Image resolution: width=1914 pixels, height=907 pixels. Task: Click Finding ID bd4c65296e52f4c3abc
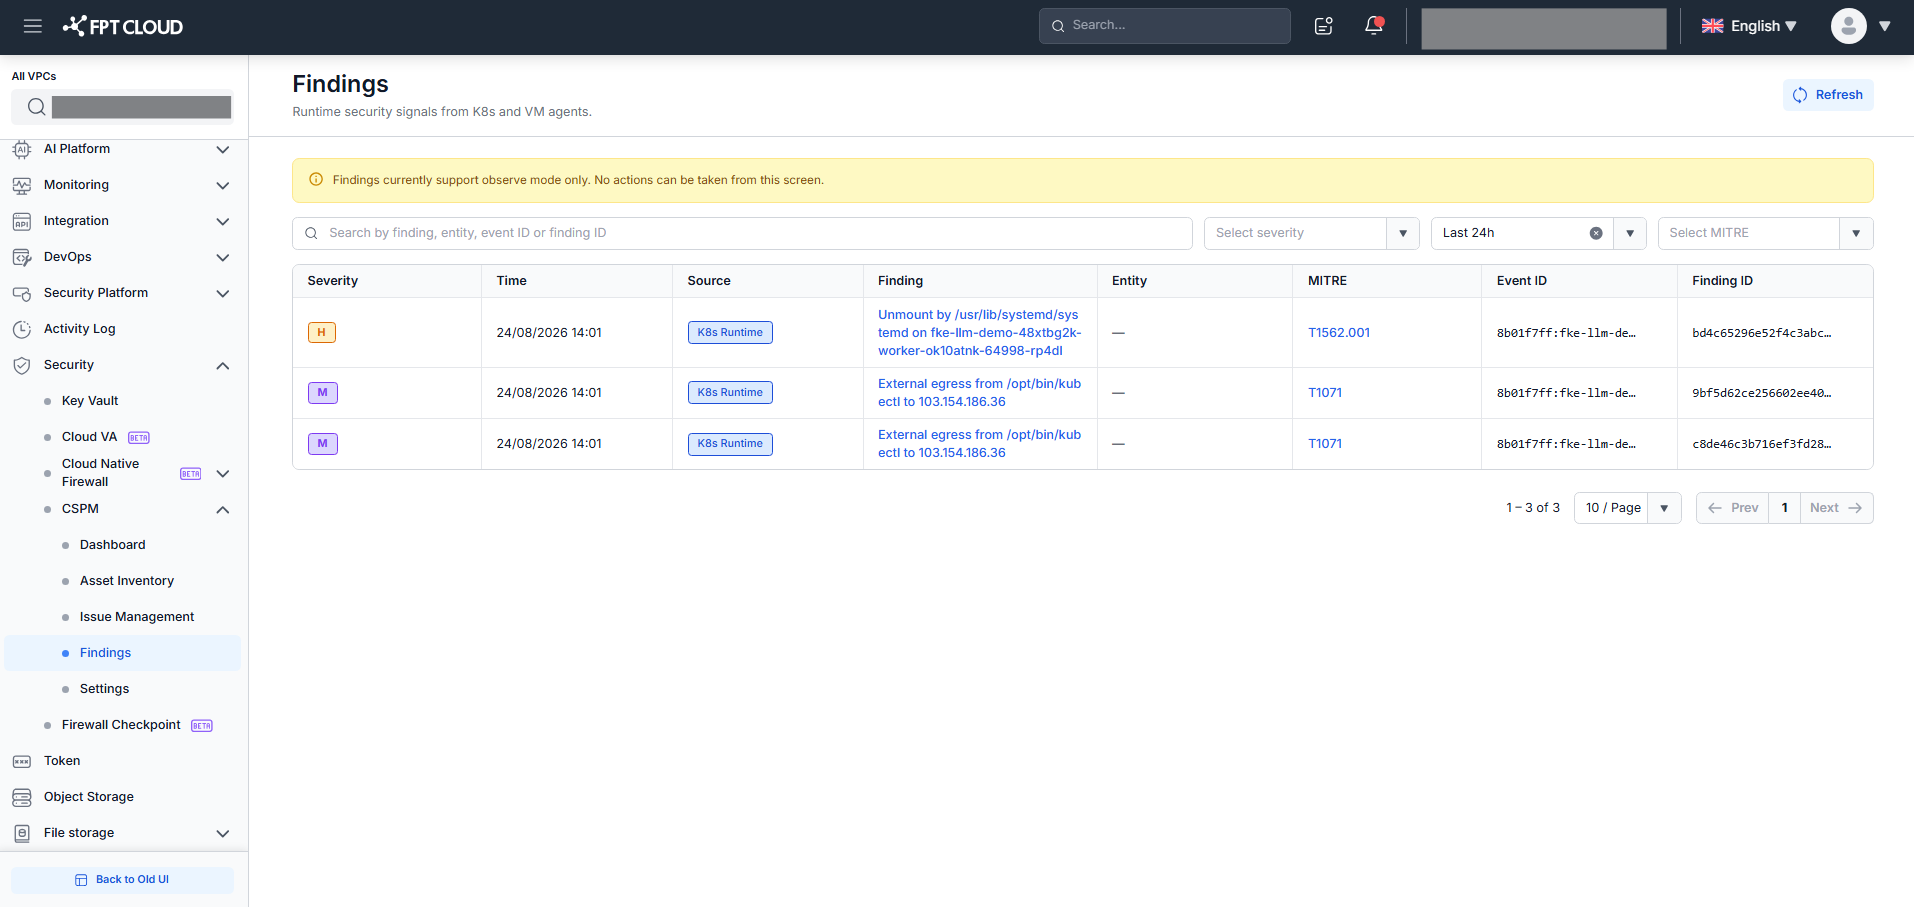click(x=1762, y=333)
